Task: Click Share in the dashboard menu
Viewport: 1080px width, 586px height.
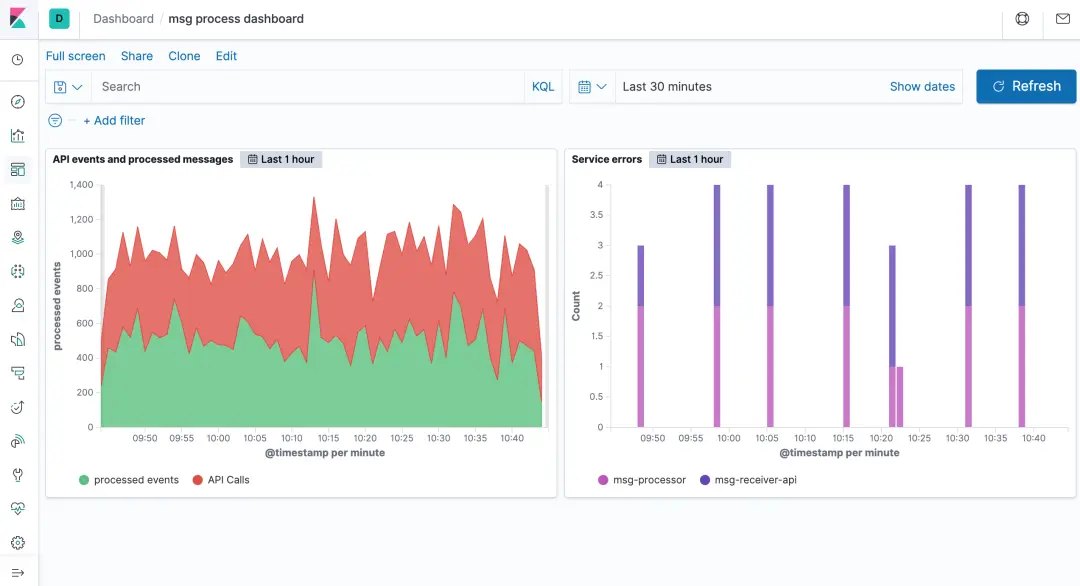Action: point(137,56)
